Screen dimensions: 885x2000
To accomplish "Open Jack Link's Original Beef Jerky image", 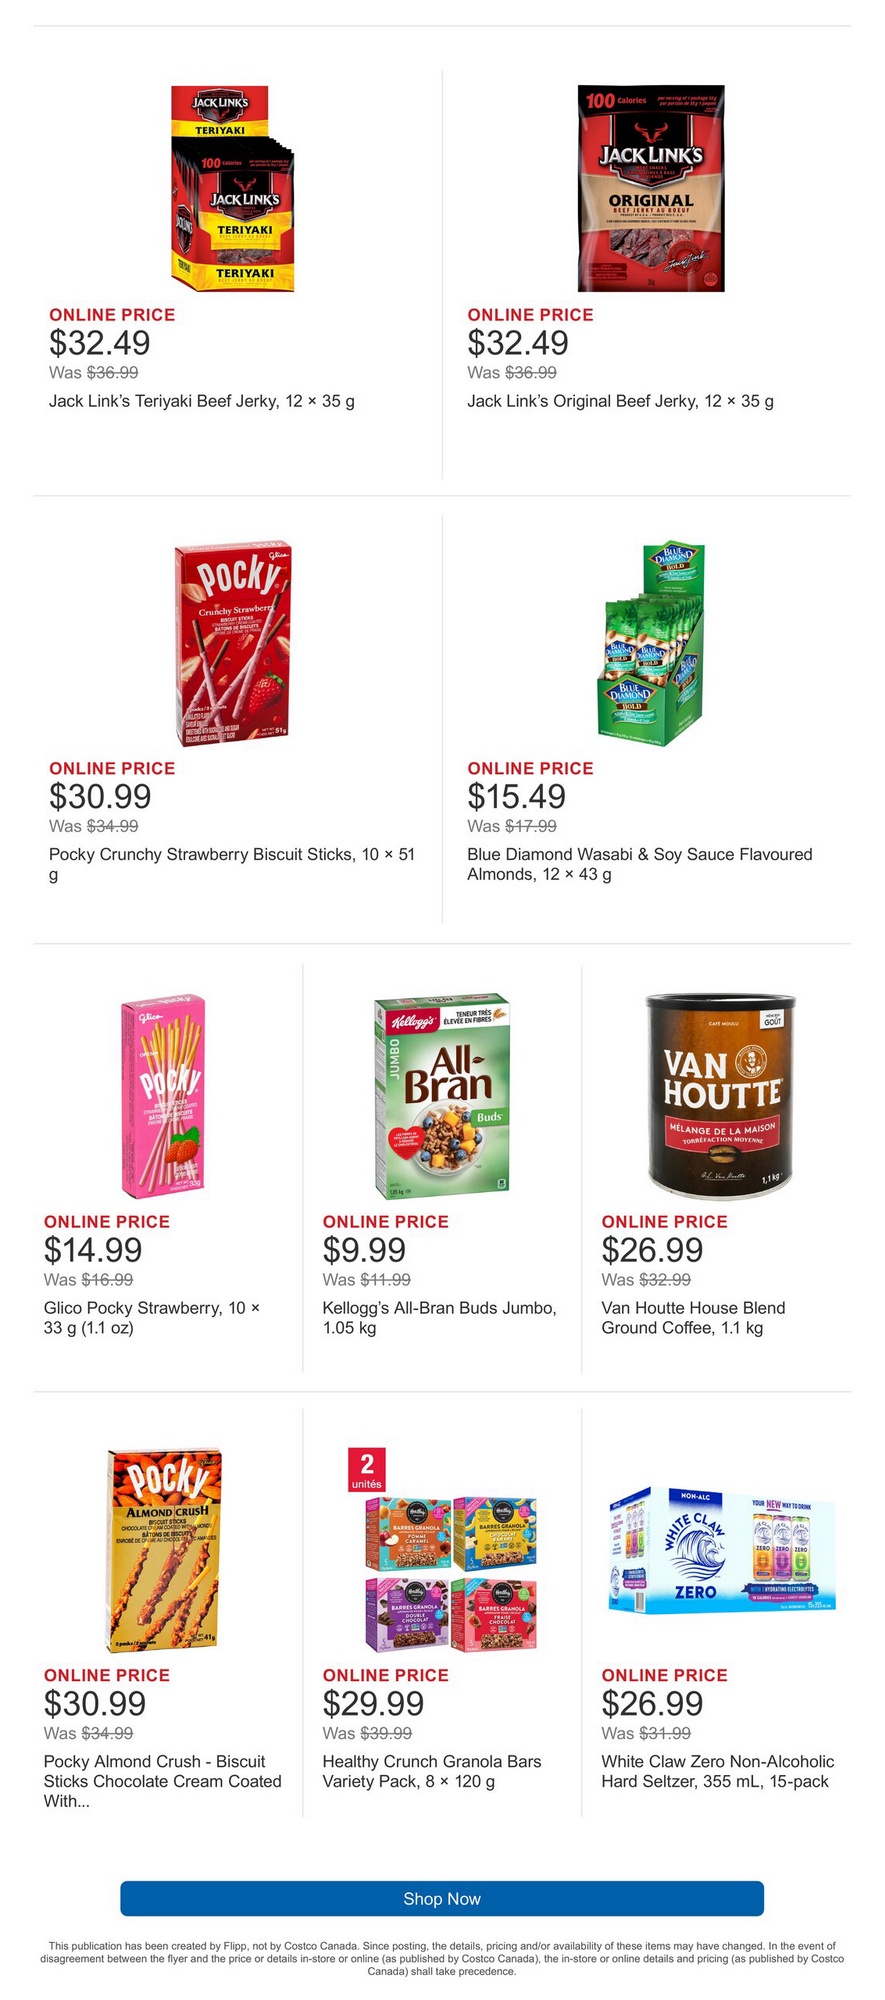I will [x=650, y=189].
